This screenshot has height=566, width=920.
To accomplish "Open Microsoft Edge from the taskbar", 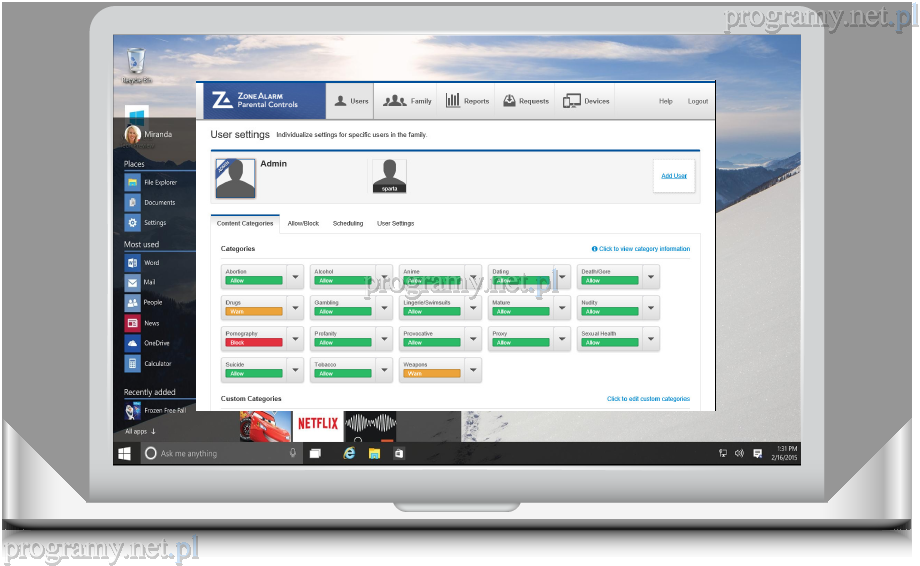I will click(349, 453).
